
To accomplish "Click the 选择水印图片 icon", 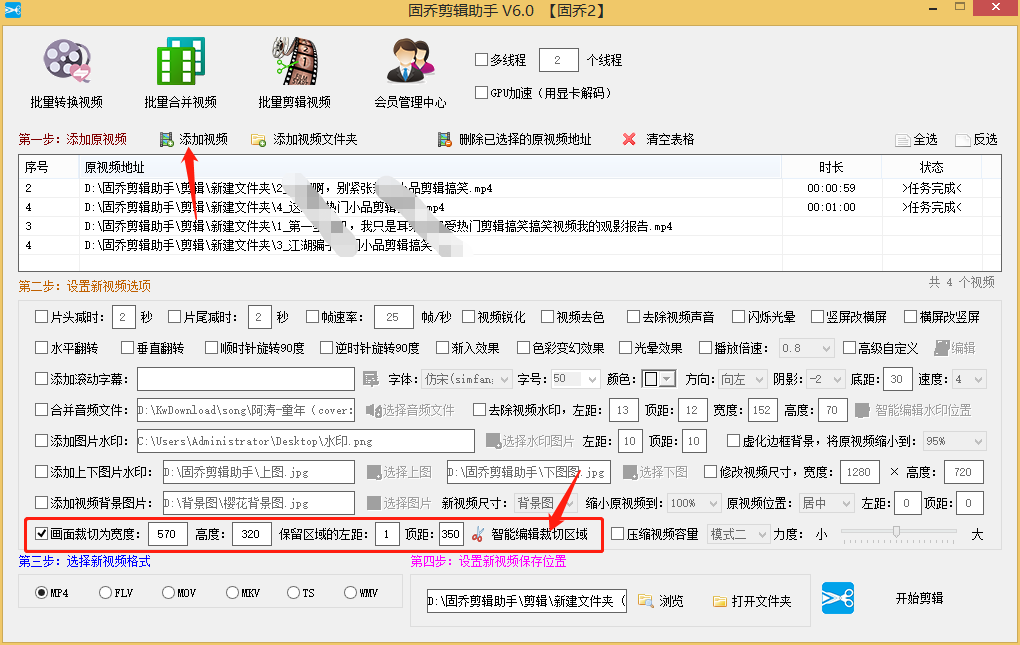I will pyautogui.click(x=493, y=441).
